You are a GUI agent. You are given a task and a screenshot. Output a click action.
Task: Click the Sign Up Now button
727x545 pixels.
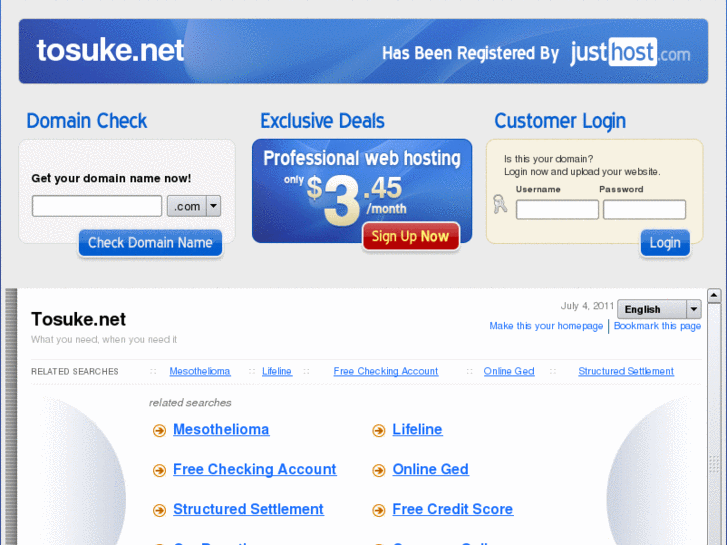(x=411, y=237)
